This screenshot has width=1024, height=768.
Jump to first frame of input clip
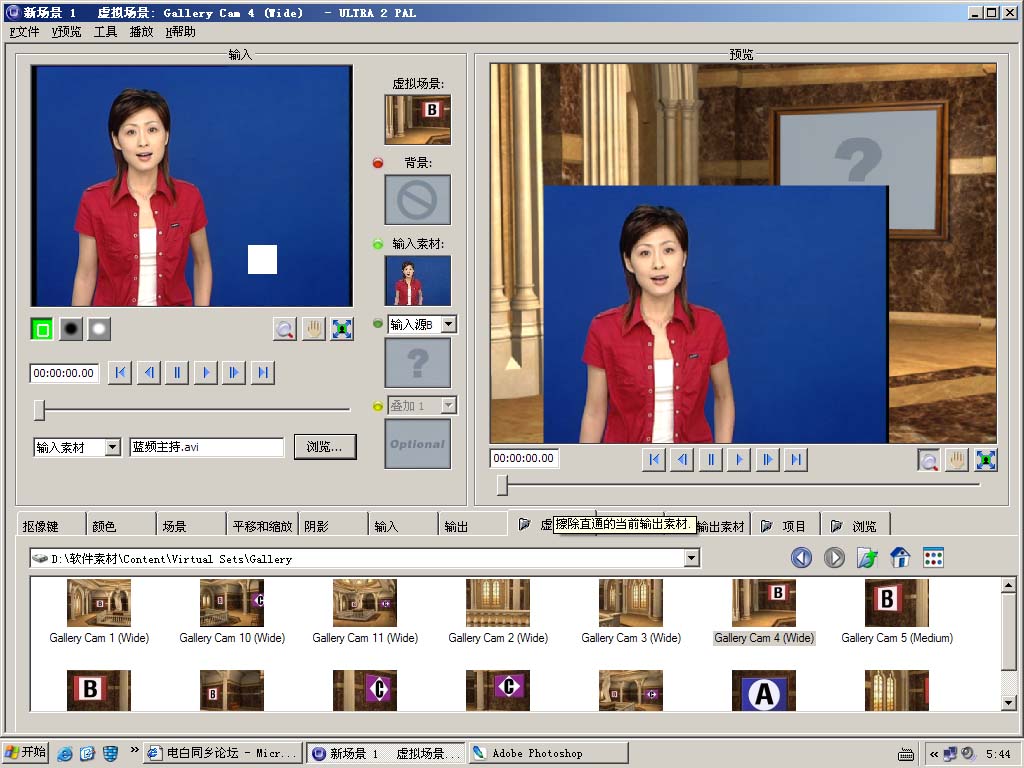(120, 373)
